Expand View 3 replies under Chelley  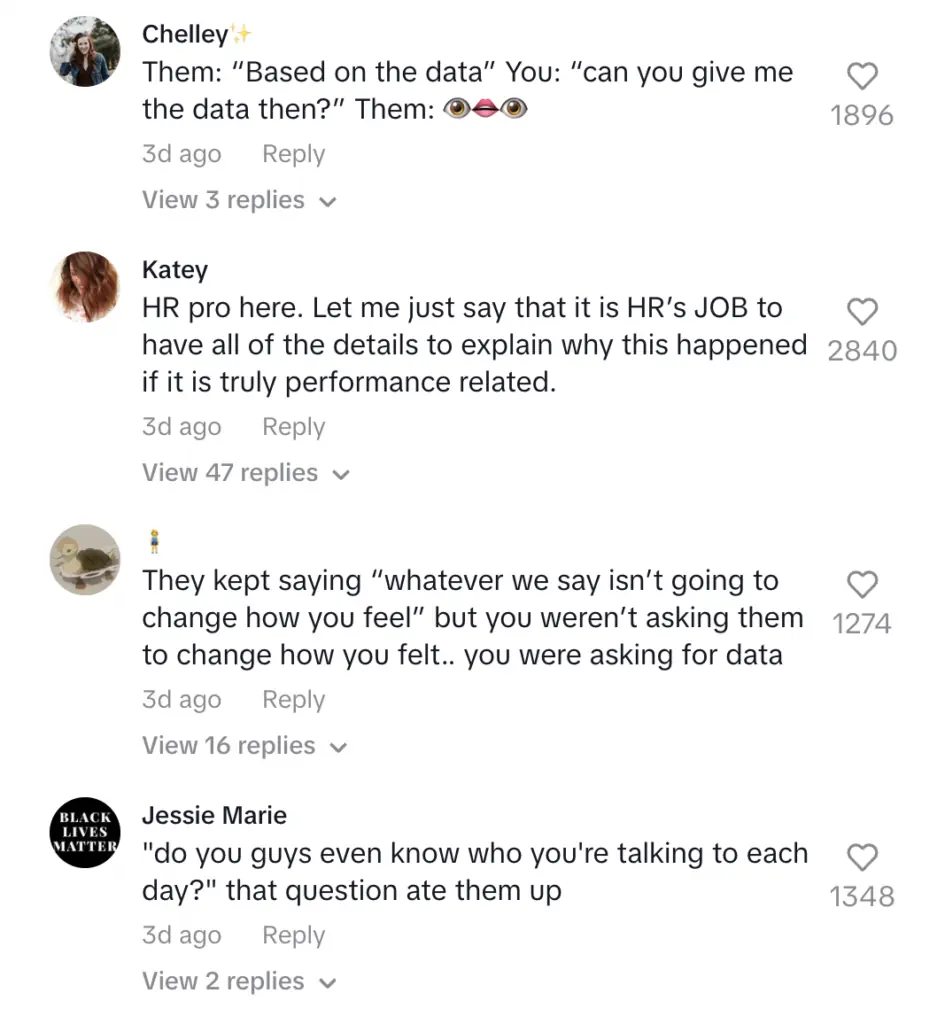click(239, 201)
